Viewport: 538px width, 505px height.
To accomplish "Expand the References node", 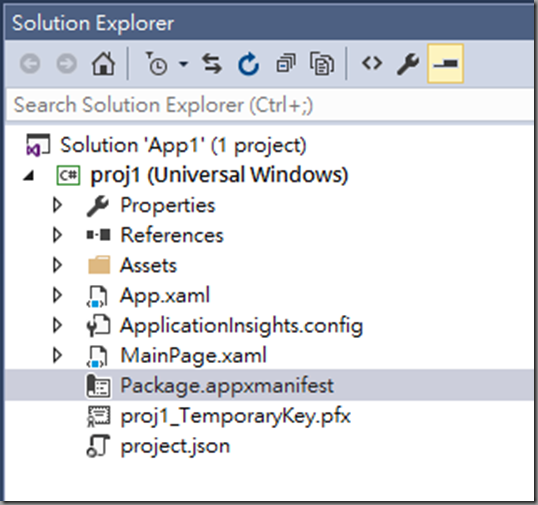I will [57, 235].
